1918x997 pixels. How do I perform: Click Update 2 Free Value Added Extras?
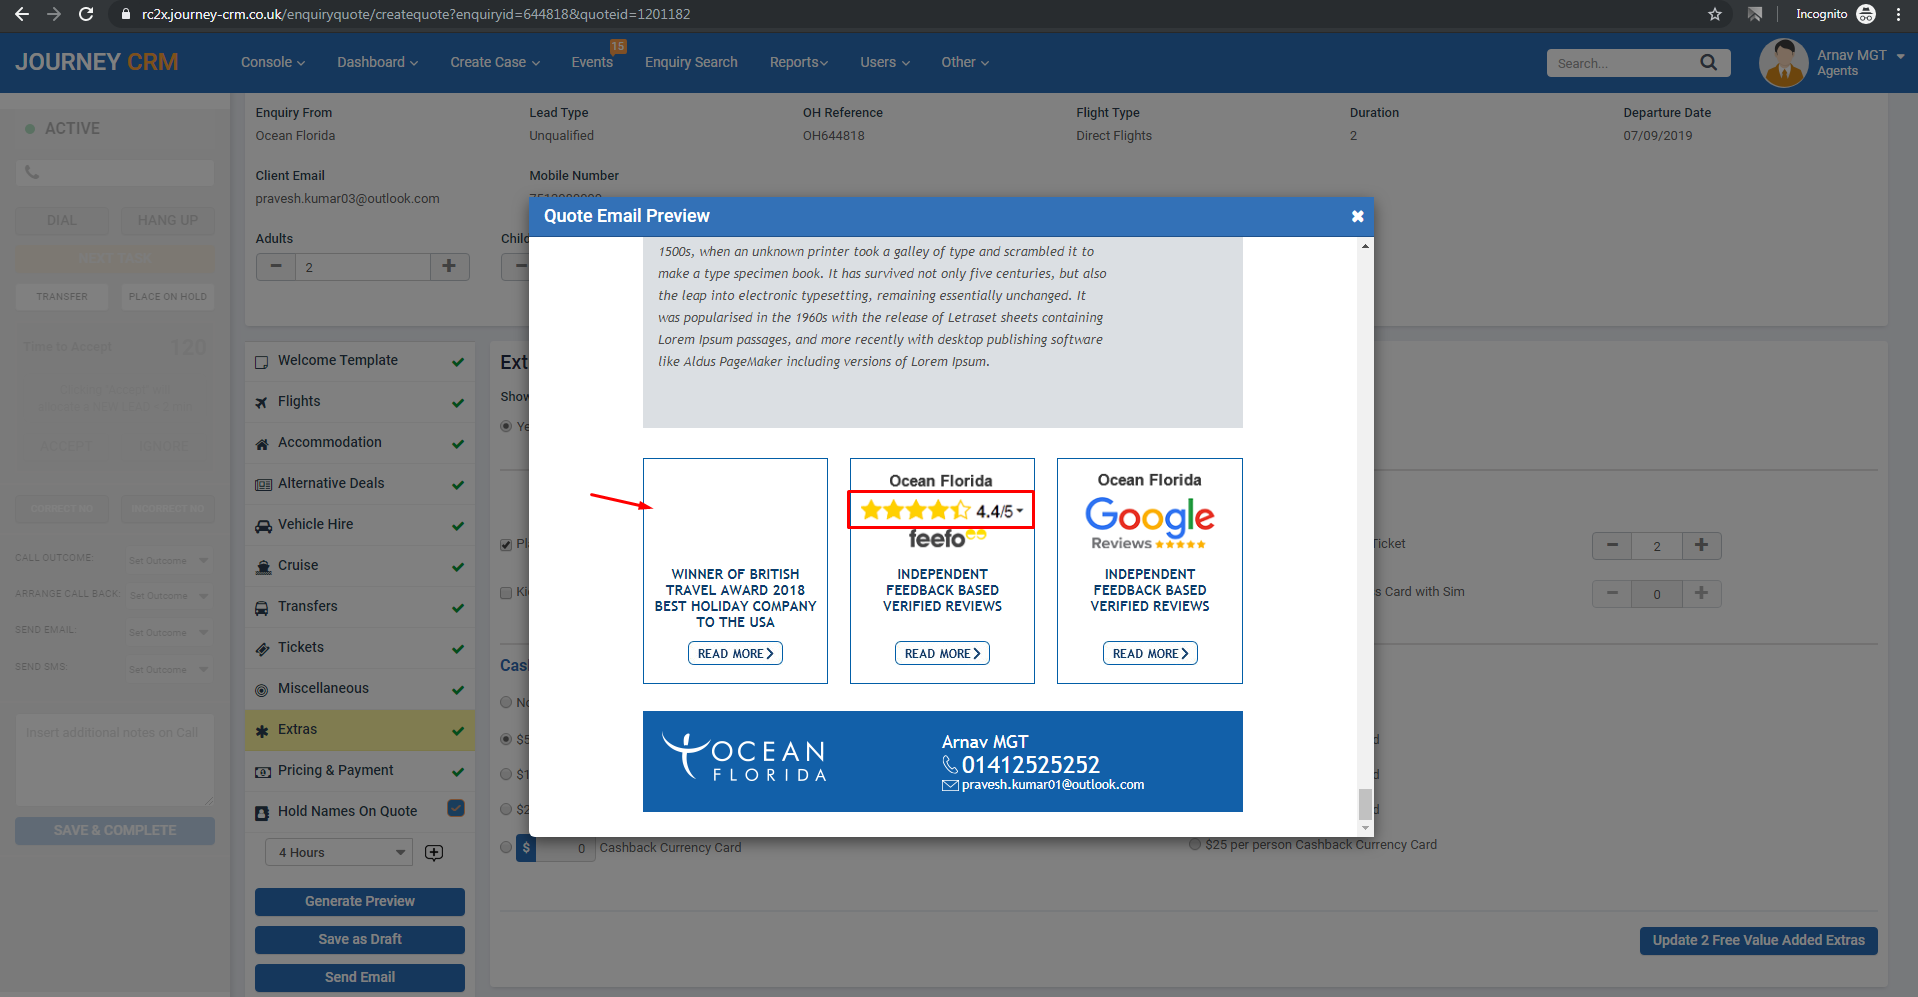point(1758,940)
